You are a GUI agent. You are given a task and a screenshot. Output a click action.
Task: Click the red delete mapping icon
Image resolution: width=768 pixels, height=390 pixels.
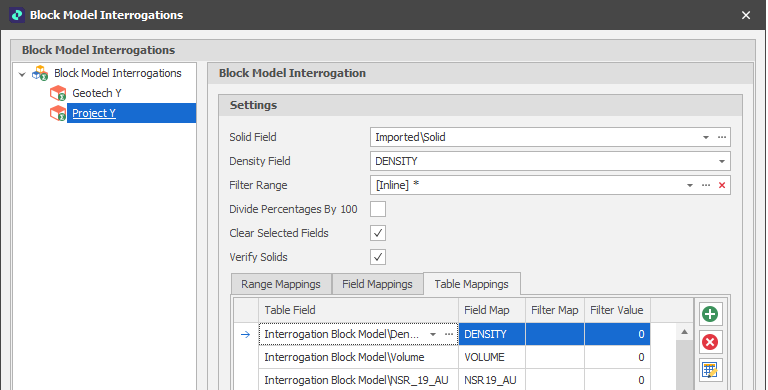pyautogui.click(x=710, y=341)
